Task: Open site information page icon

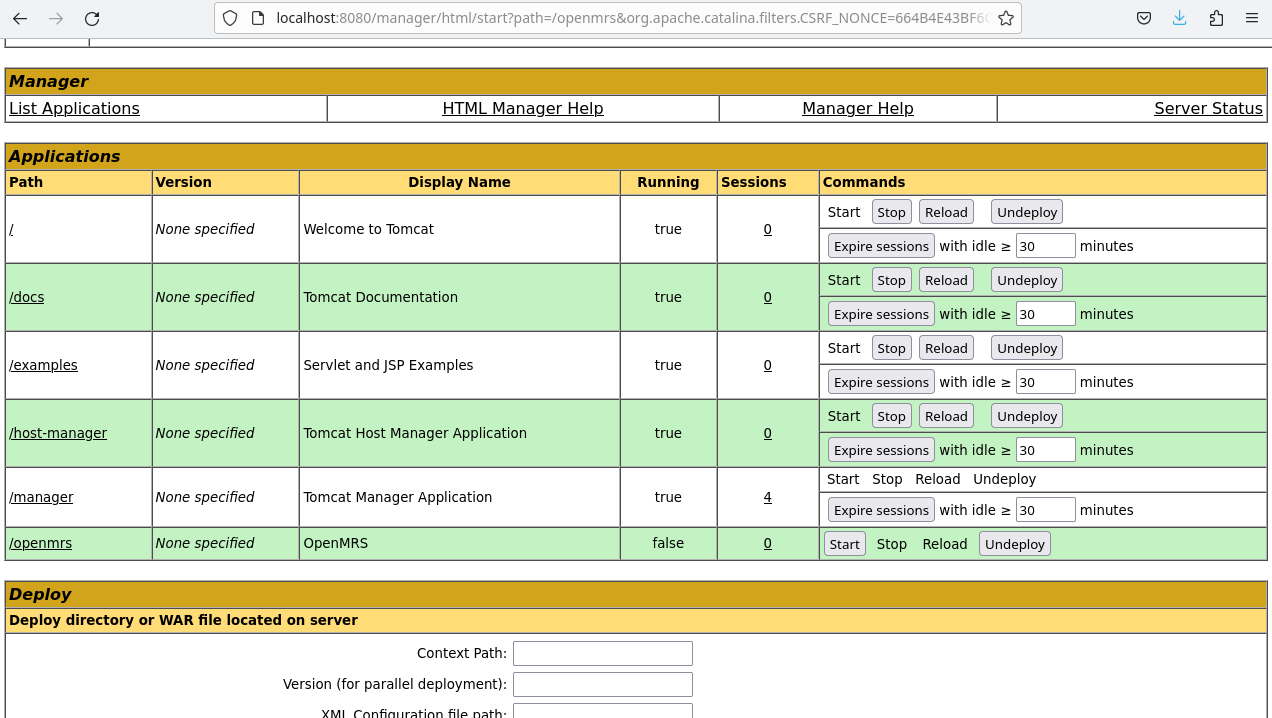Action: (x=257, y=18)
